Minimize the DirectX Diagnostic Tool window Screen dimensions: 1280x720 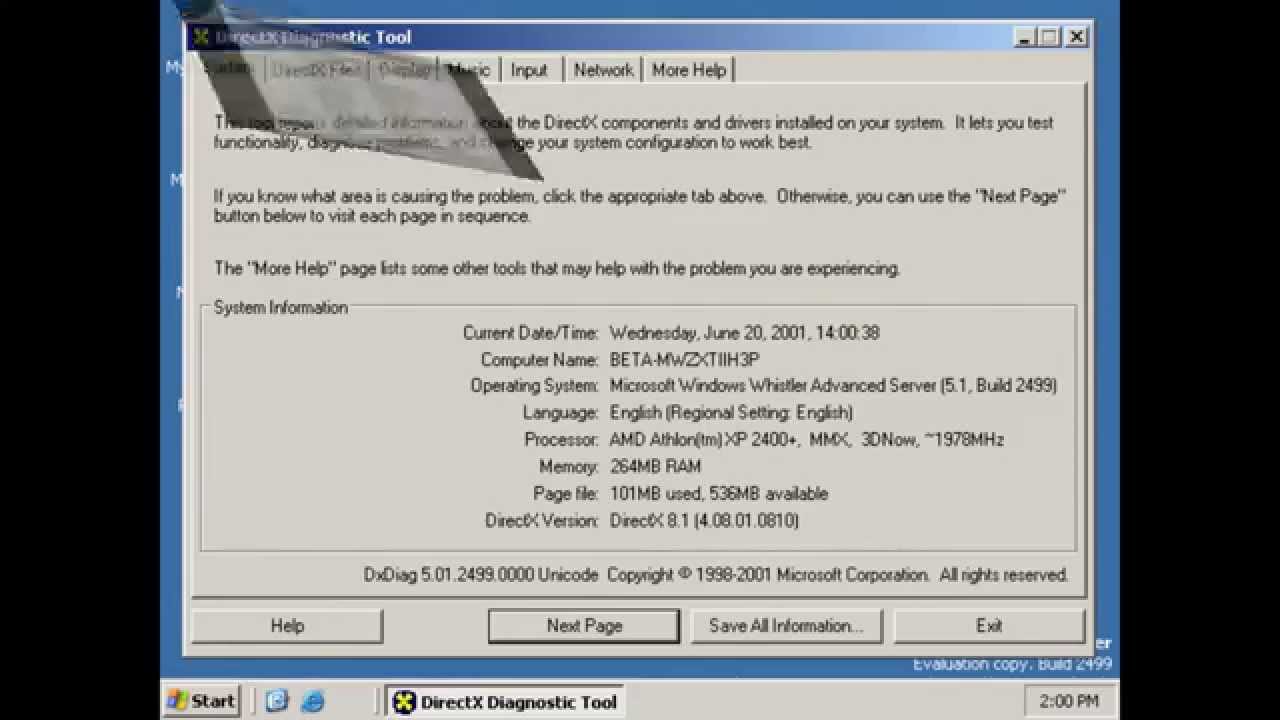[1024, 37]
